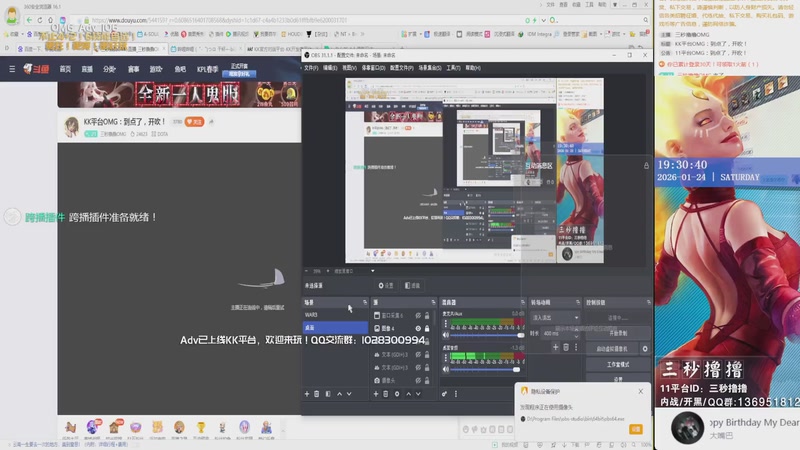
Task: Open properties button above the scenes panel
Action: click(x=386, y=286)
